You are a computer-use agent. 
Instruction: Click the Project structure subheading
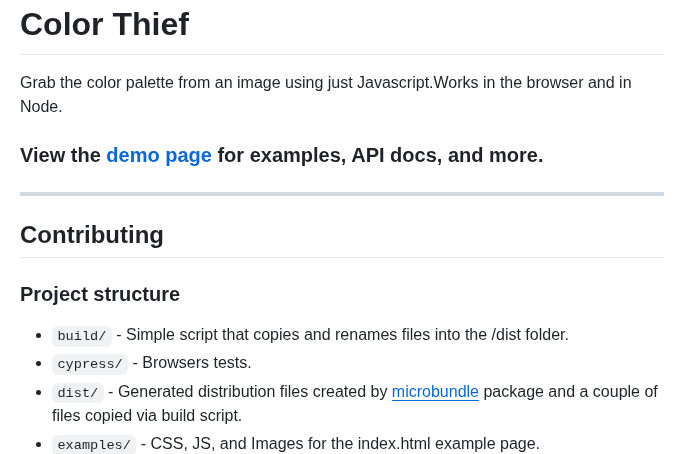100,294
